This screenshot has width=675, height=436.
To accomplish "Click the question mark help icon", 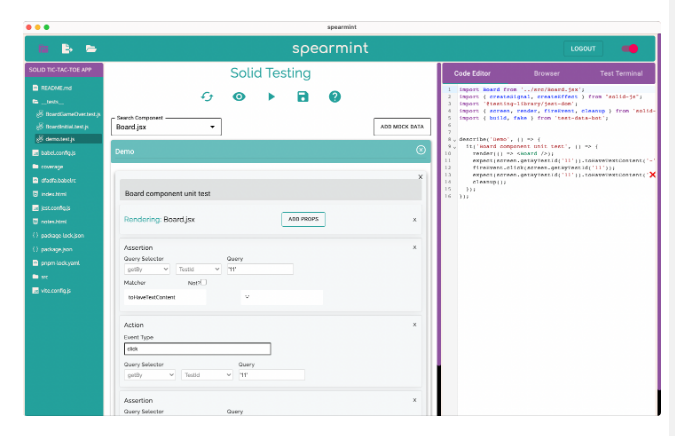I will click(334, 97).
